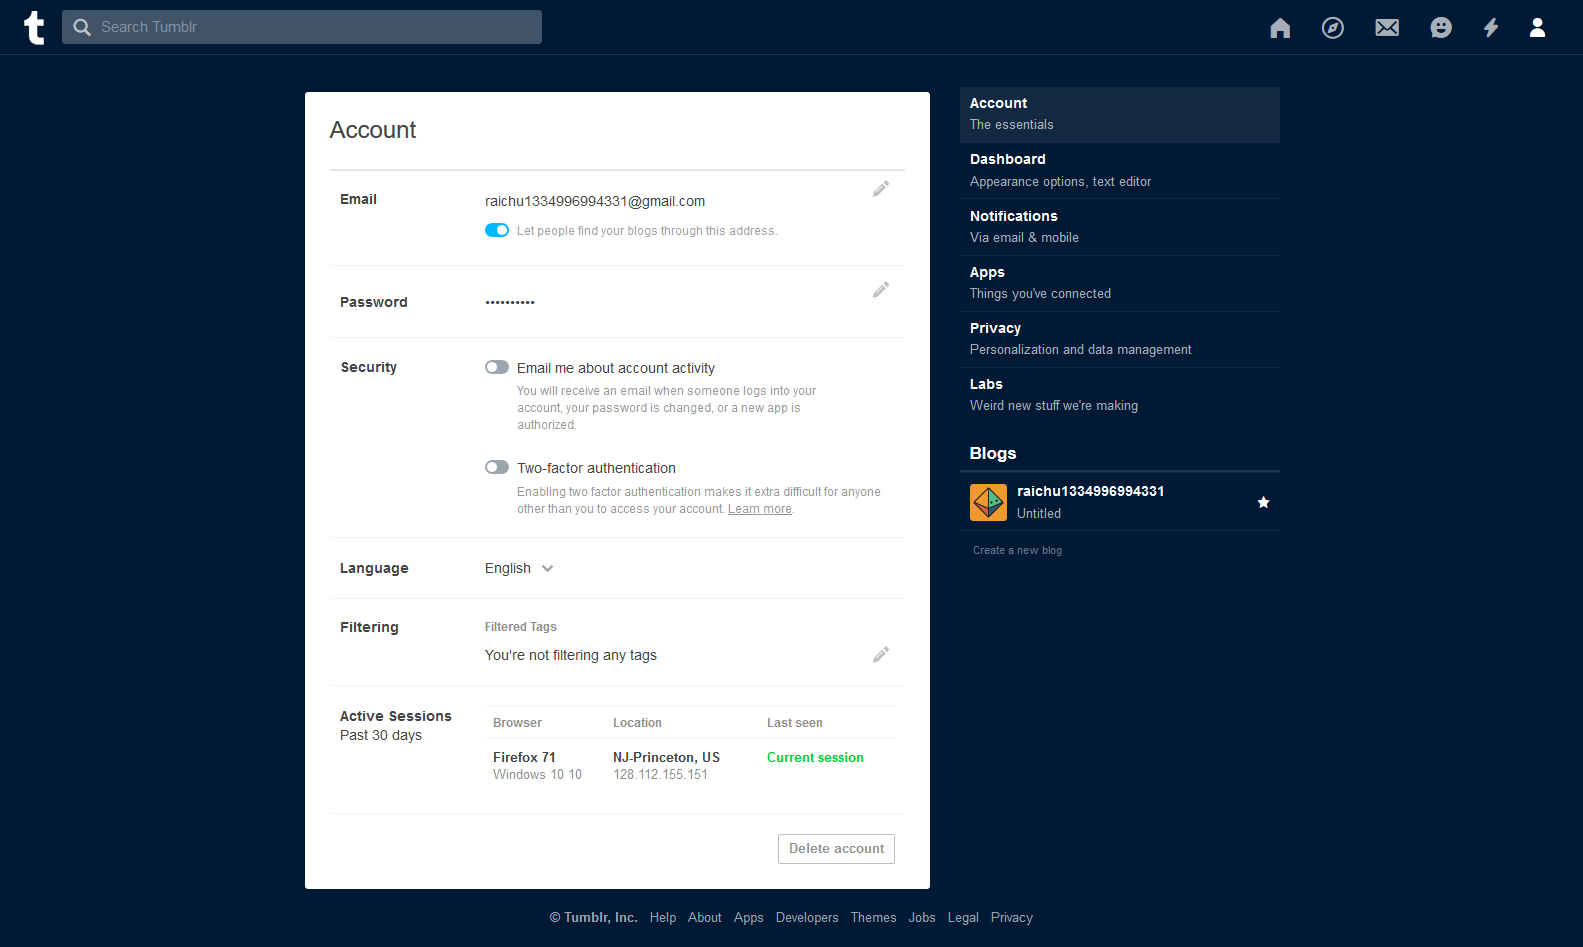Open the Home dashboard icon

click(1280, 28)
